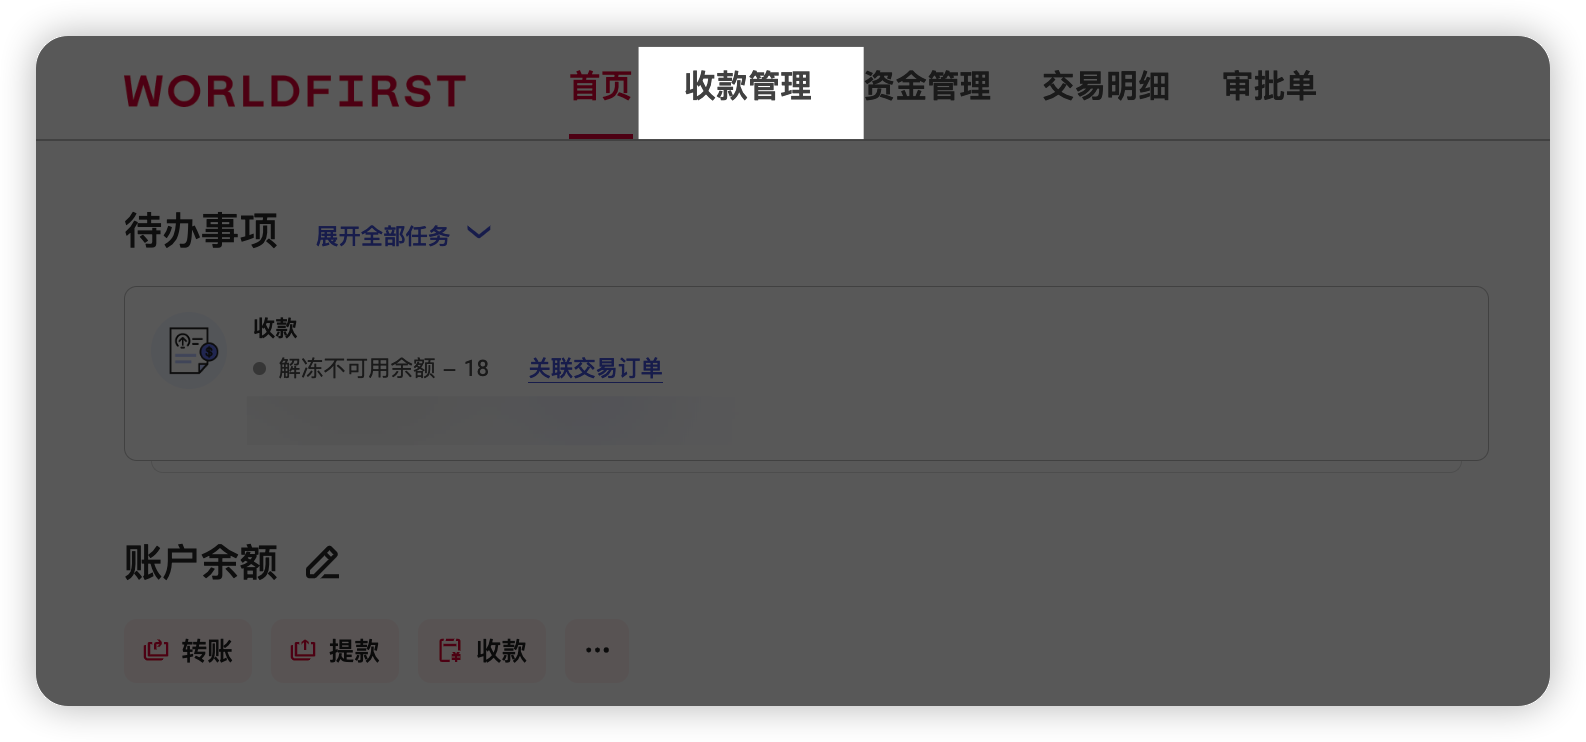Click the 待办事项 heading
Viewport: 1586px width, 742px height.
pos(201,230)
